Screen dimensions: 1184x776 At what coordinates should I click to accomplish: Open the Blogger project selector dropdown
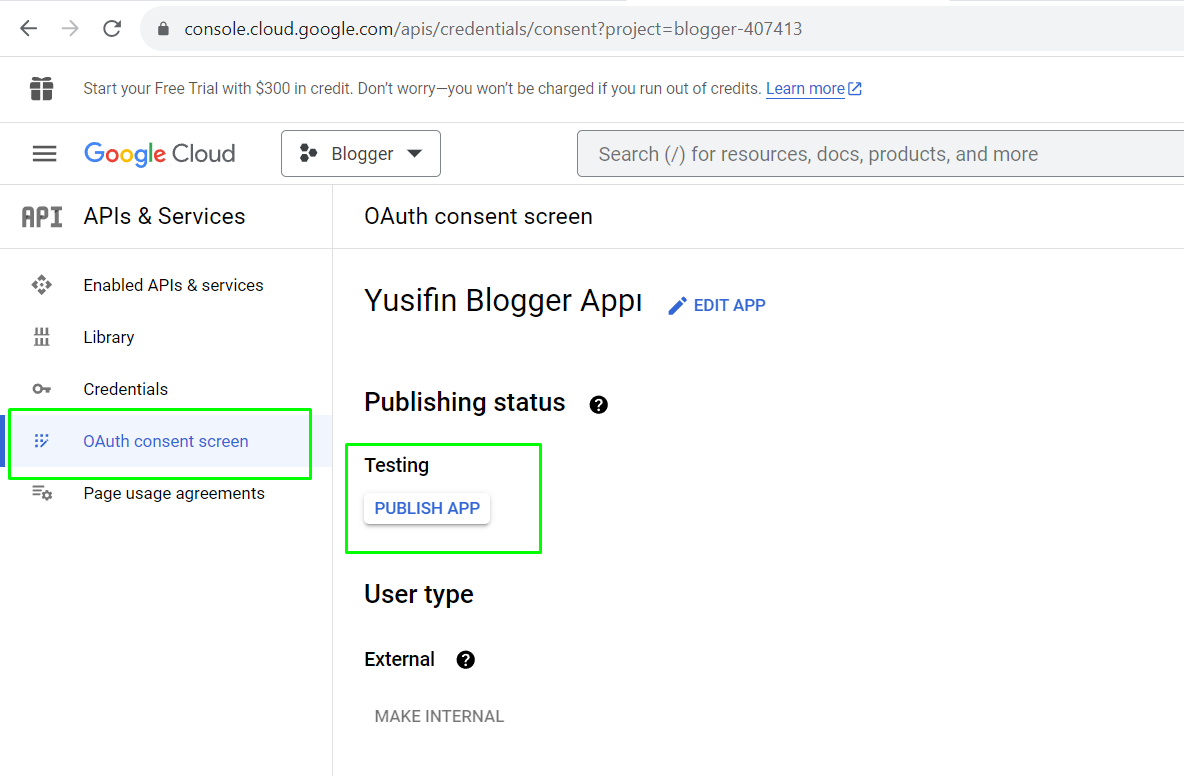click(361, 154)
